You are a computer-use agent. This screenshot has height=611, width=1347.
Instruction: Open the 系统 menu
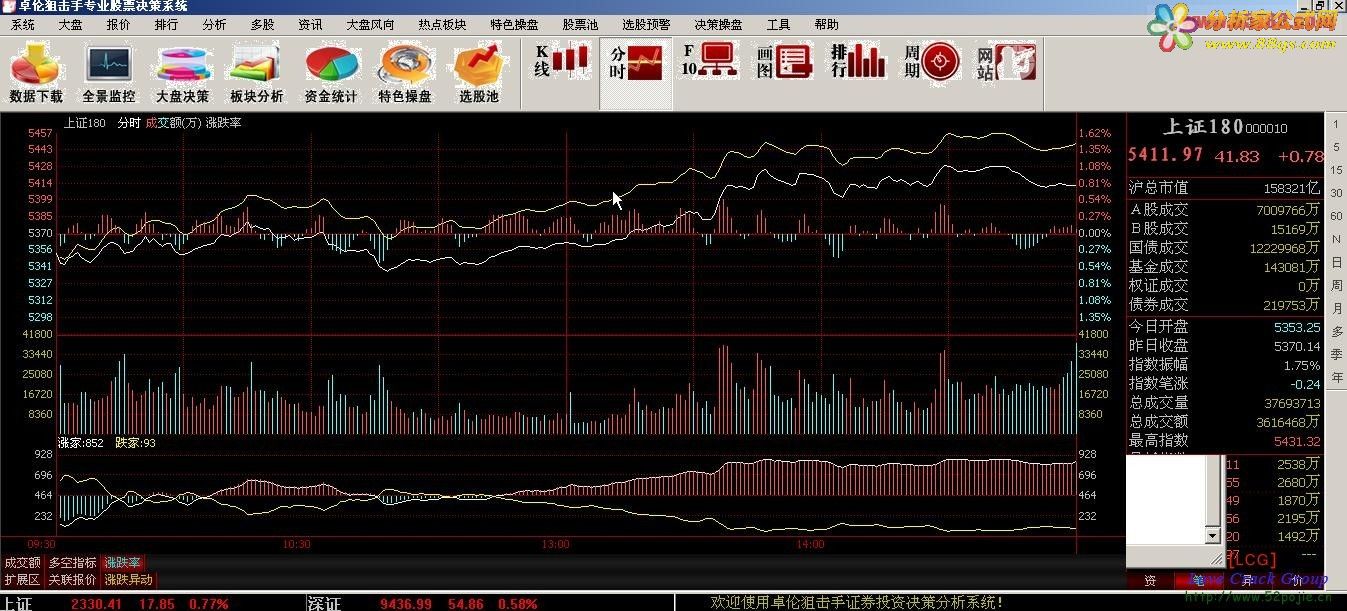[x=22, y=24]
